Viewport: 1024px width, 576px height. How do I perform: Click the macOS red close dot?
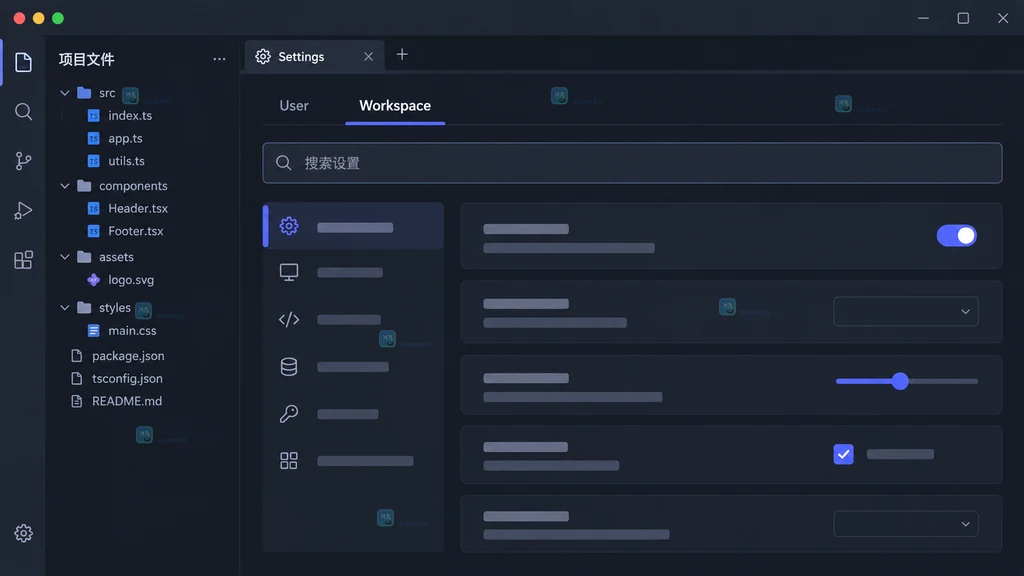[20, 18]
